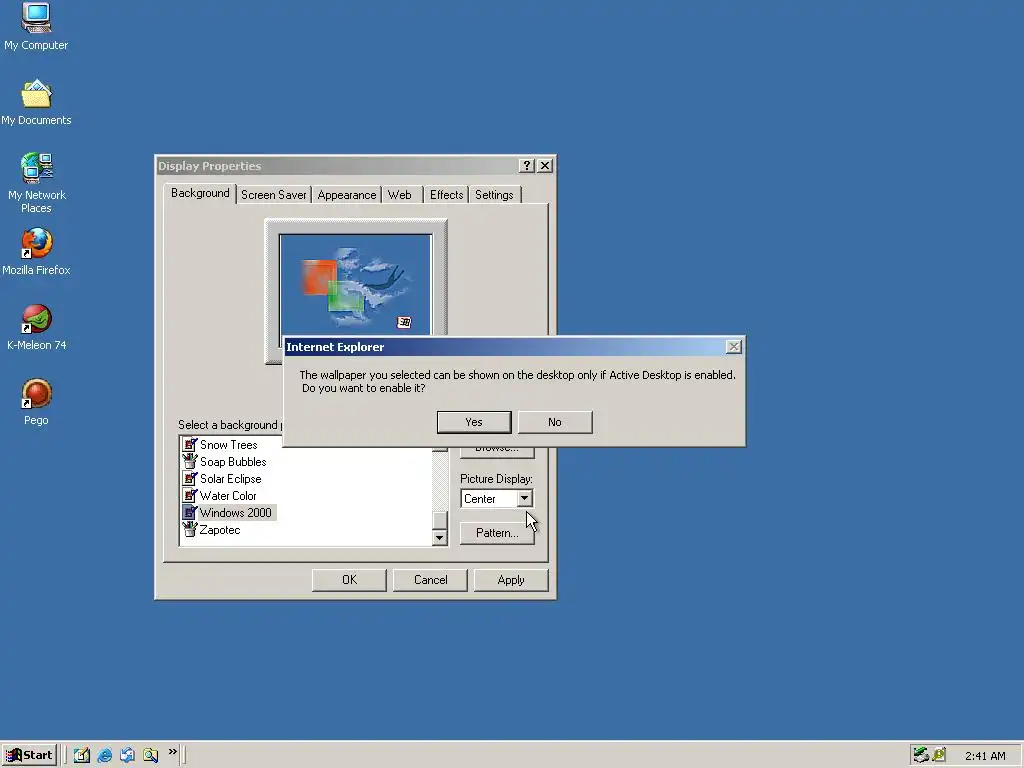The height and width of the screenshot is (768, 1024).
Task: Click Cancel in Display Properties
Action: 430,580
